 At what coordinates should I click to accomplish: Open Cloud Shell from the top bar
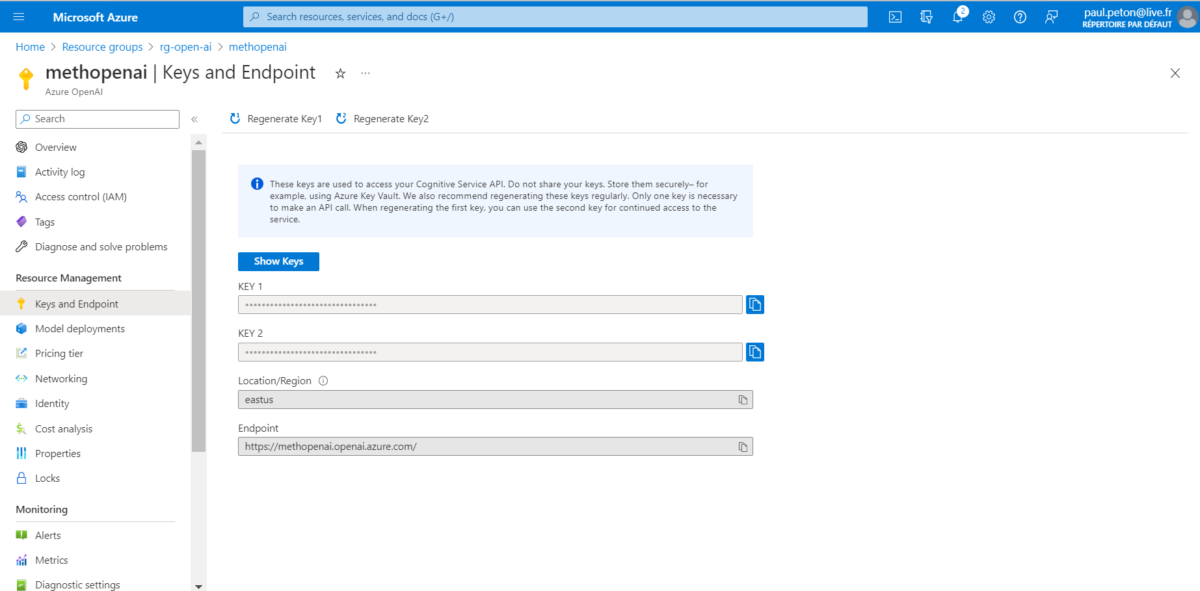click(893, 16)
